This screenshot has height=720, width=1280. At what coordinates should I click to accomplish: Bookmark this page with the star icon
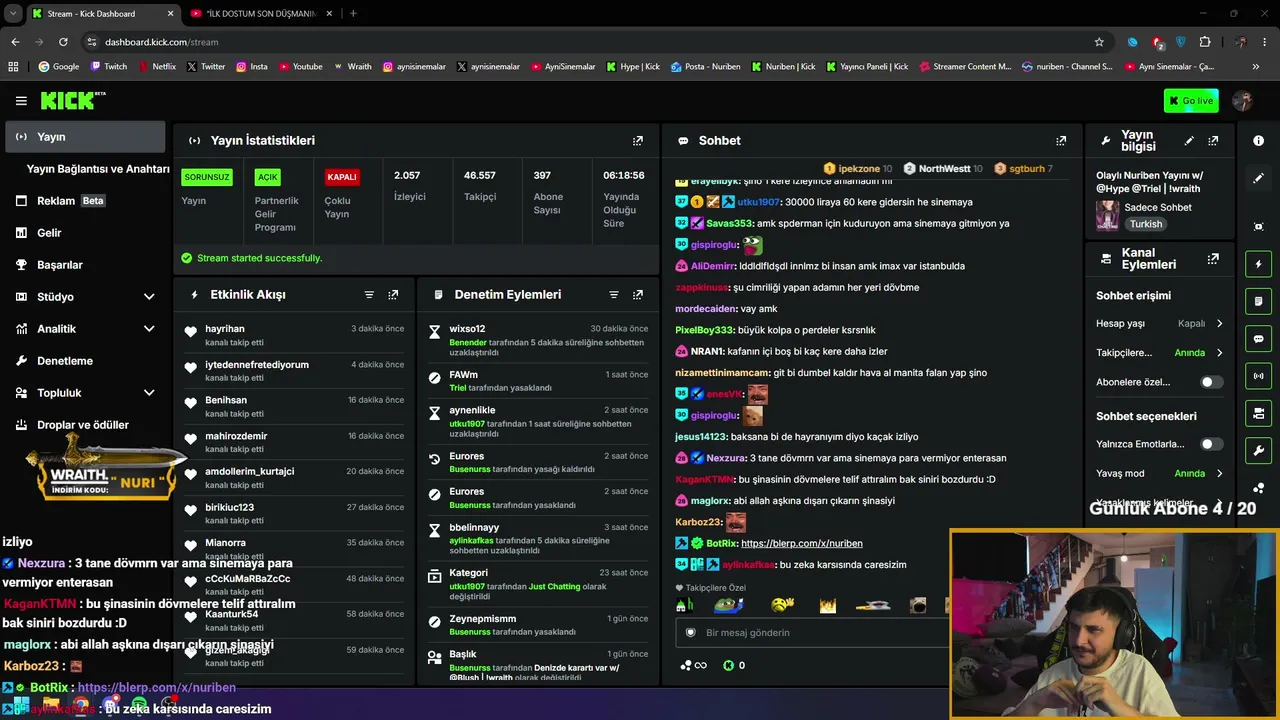(1099, 42)
